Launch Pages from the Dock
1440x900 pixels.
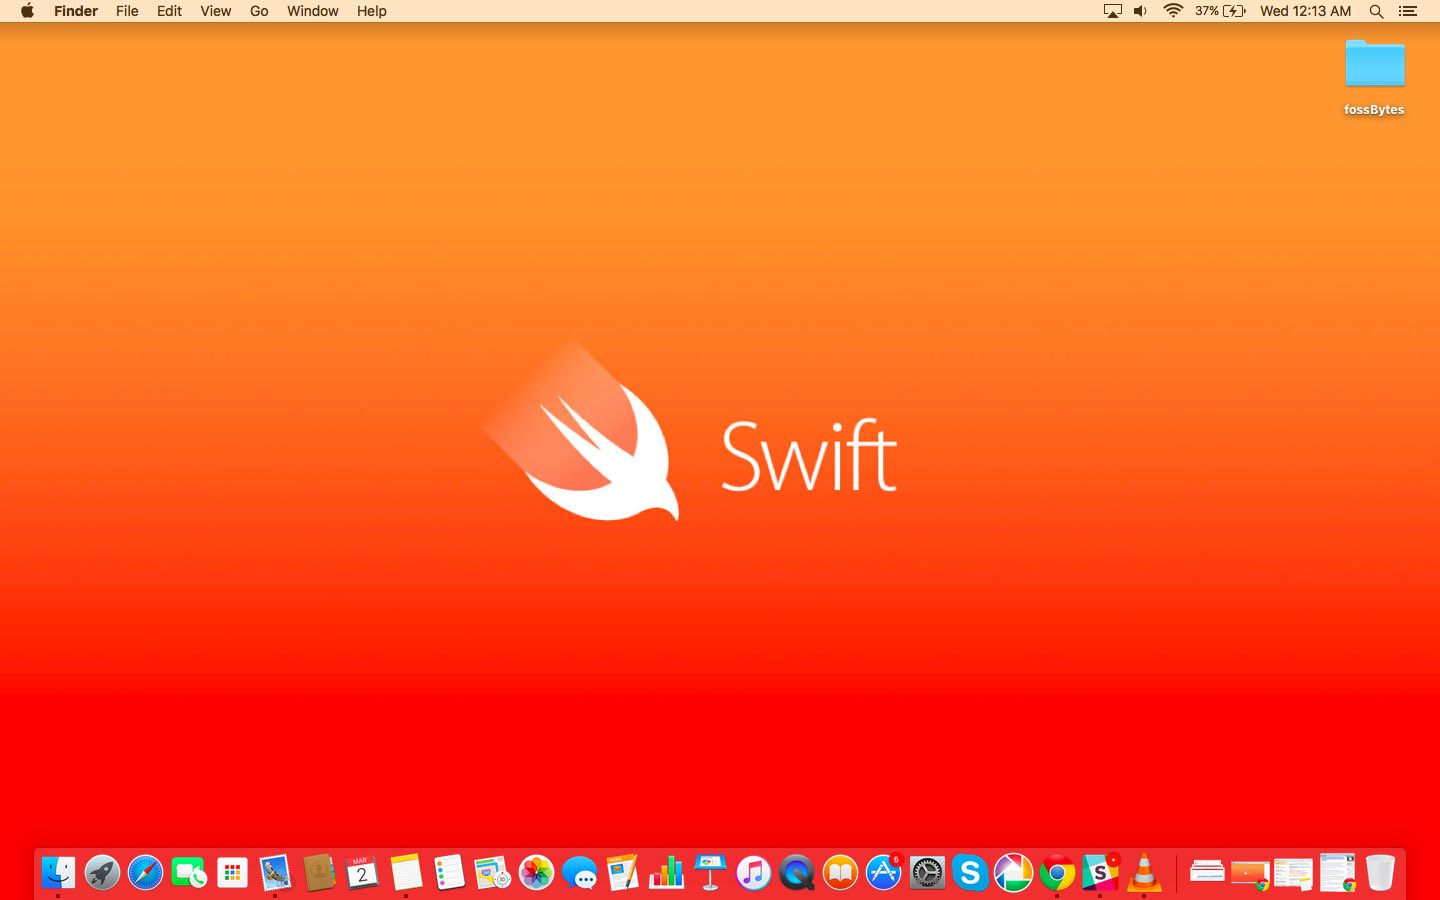pos(623,873)
